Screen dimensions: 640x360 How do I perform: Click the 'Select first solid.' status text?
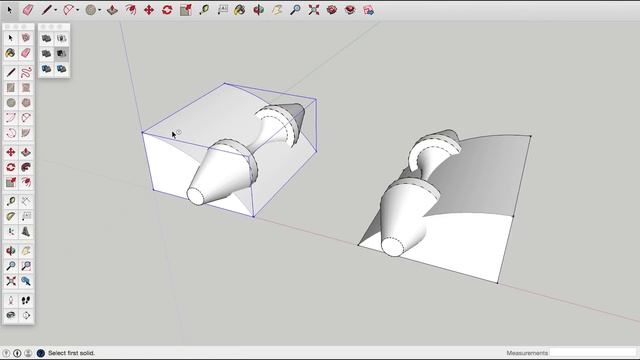click(x=71, y=353)
